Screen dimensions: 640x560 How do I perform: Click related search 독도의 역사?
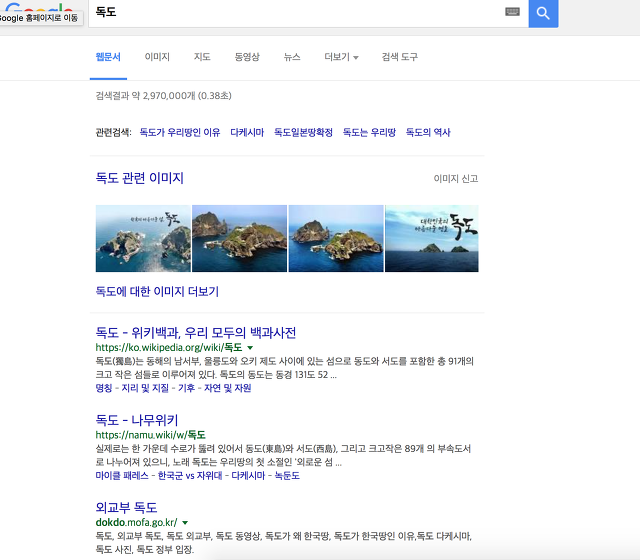point(428,132)
